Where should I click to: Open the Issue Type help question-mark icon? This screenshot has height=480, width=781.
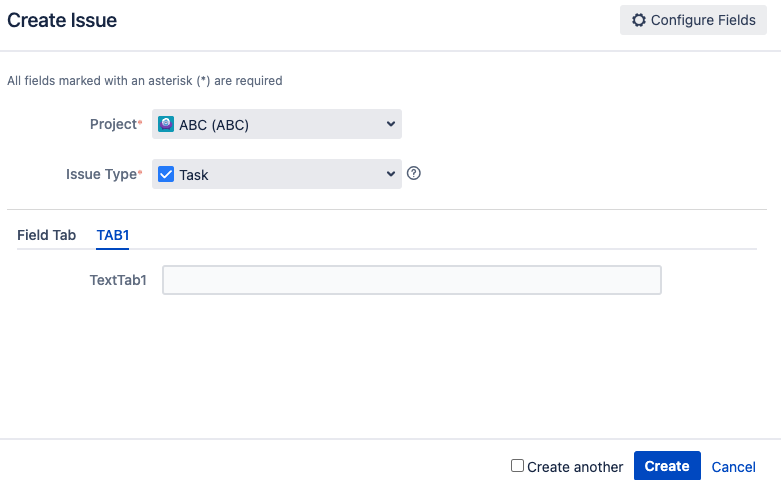(414, 173)
